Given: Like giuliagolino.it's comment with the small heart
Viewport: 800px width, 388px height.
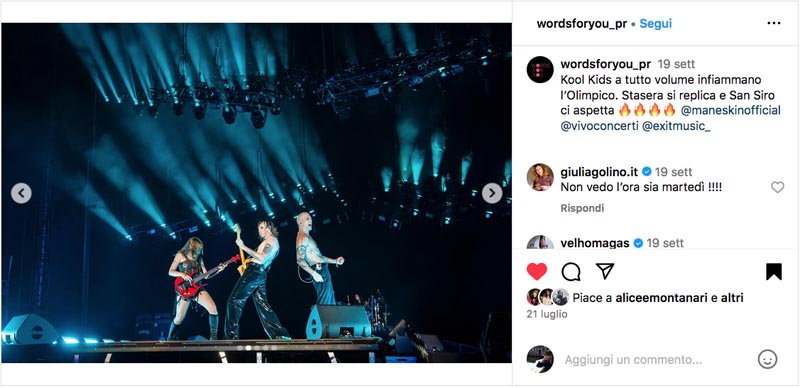Looking at the screenshot, I should [x=777, y=187].
